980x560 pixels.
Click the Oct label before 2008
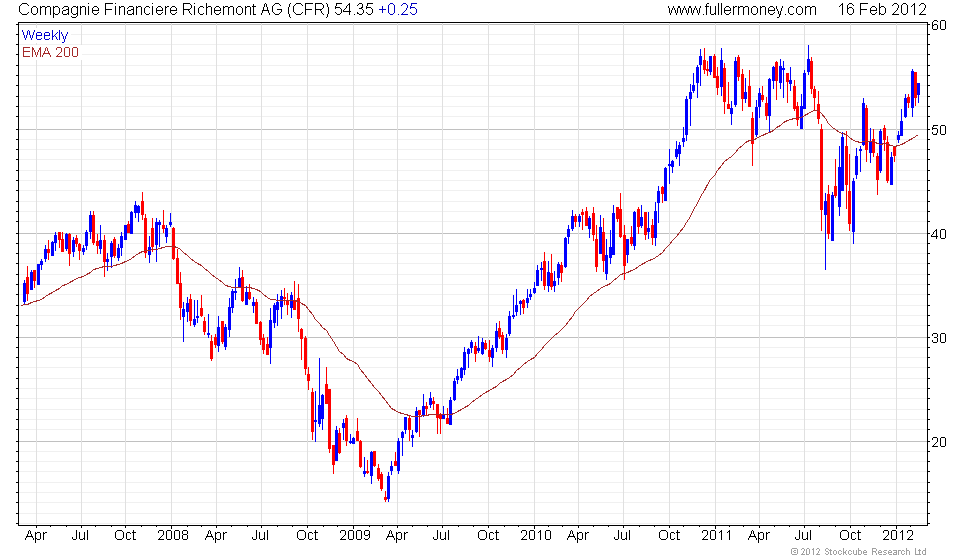point(125,536)
